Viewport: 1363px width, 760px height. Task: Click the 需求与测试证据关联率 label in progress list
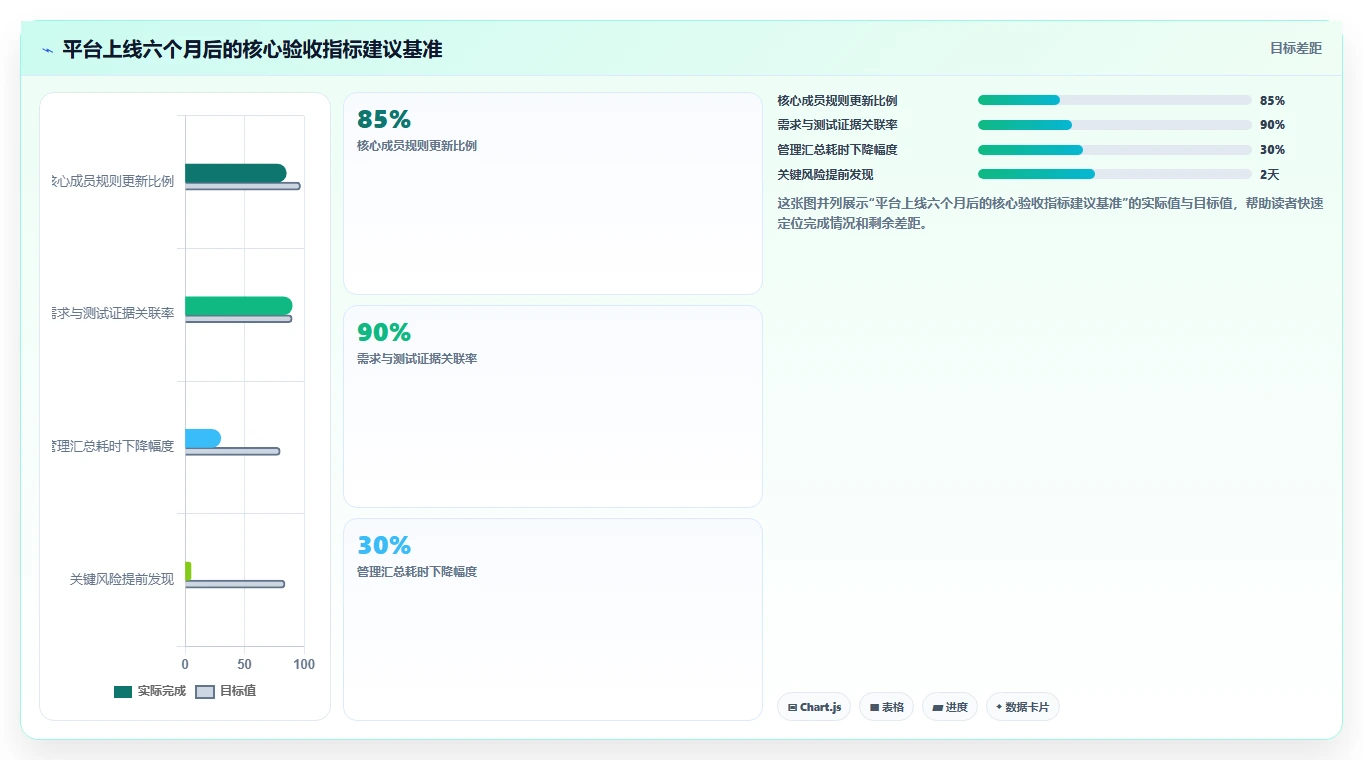click(837, 125)
